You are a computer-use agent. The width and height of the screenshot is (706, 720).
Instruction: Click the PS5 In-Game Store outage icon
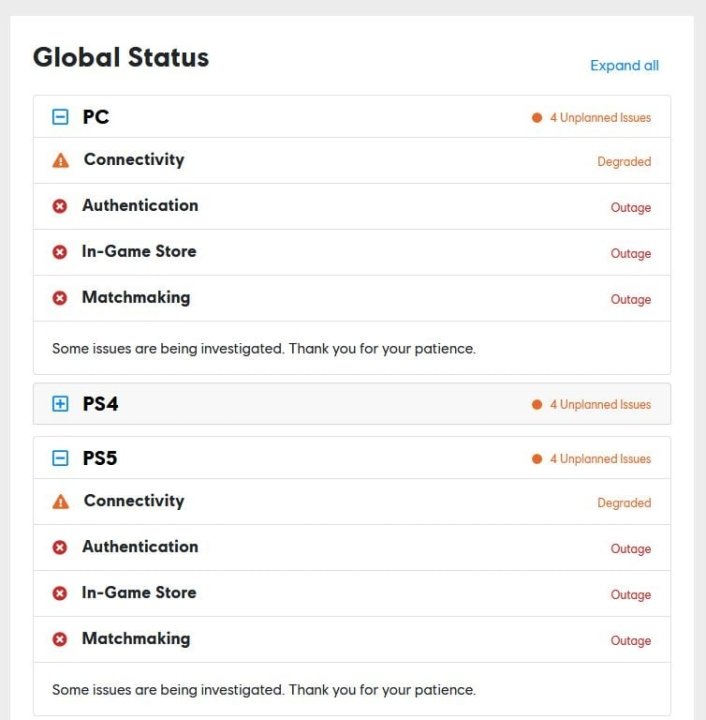coord(60,594)
